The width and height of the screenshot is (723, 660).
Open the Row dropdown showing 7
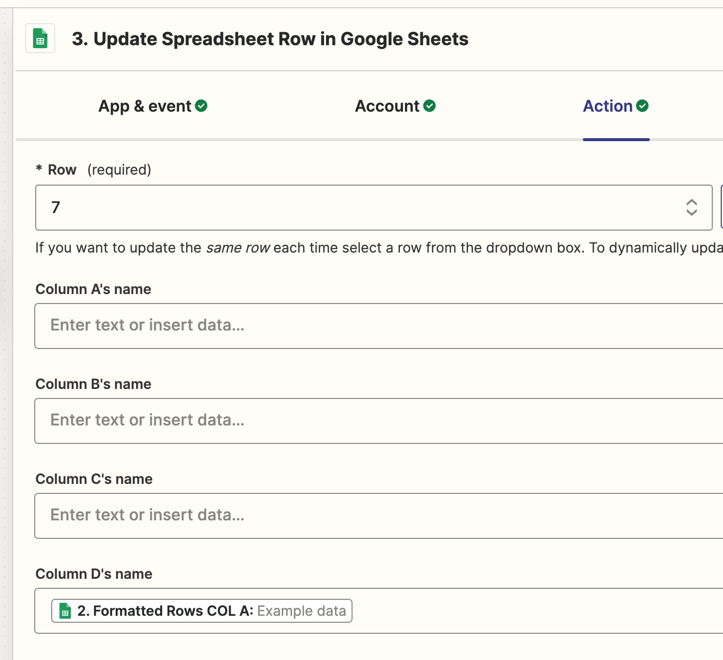point(374,208)
